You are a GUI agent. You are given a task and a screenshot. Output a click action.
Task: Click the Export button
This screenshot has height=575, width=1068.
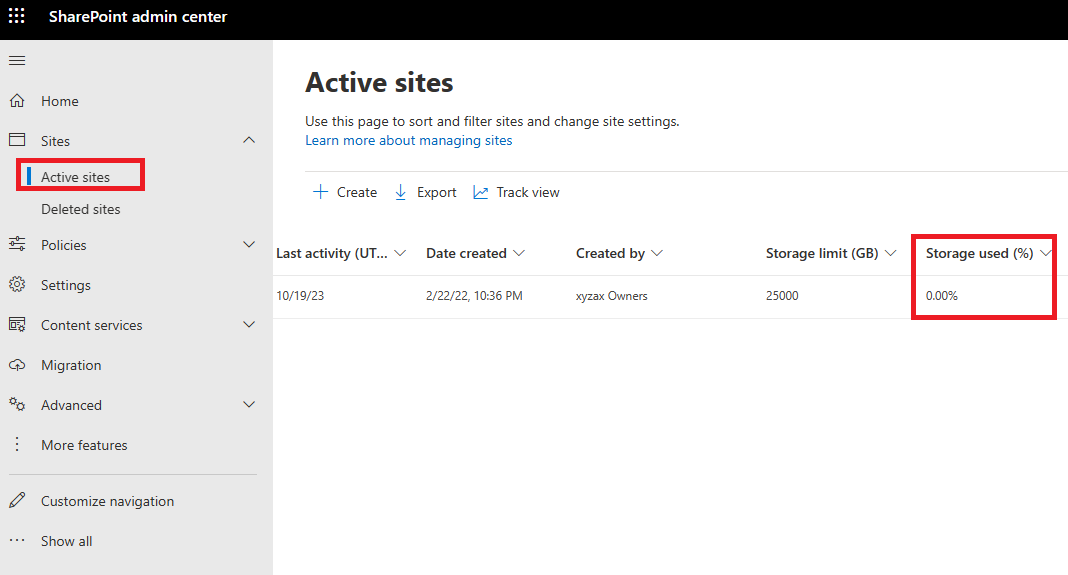click(425, 192)
